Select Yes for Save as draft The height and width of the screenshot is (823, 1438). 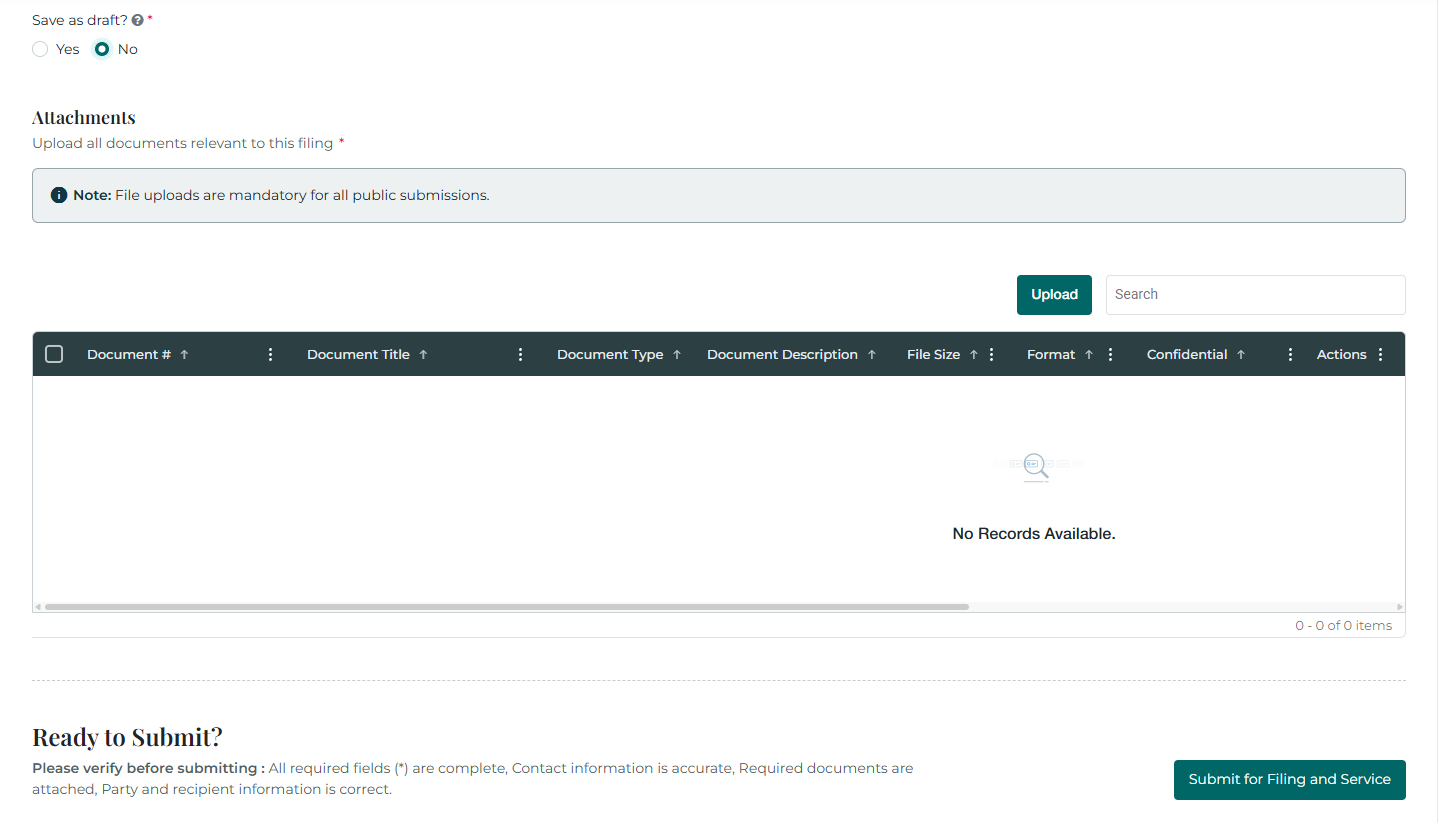click(x=39, y=48)
